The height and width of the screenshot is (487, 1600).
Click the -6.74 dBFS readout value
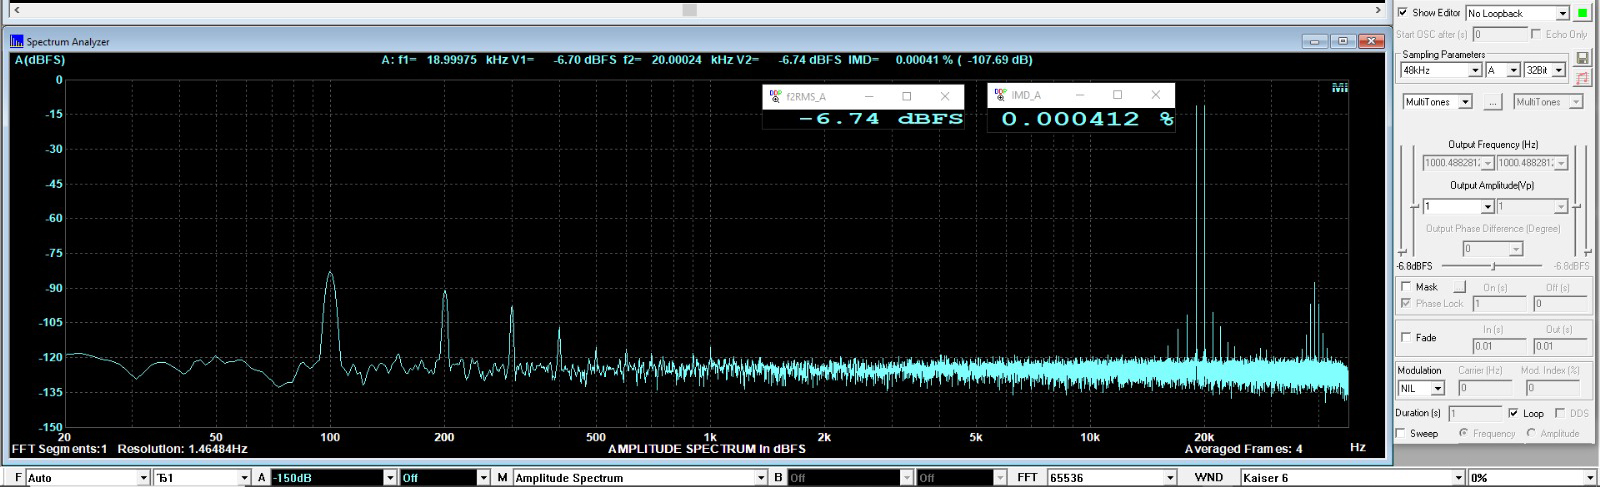coord(880,118)
